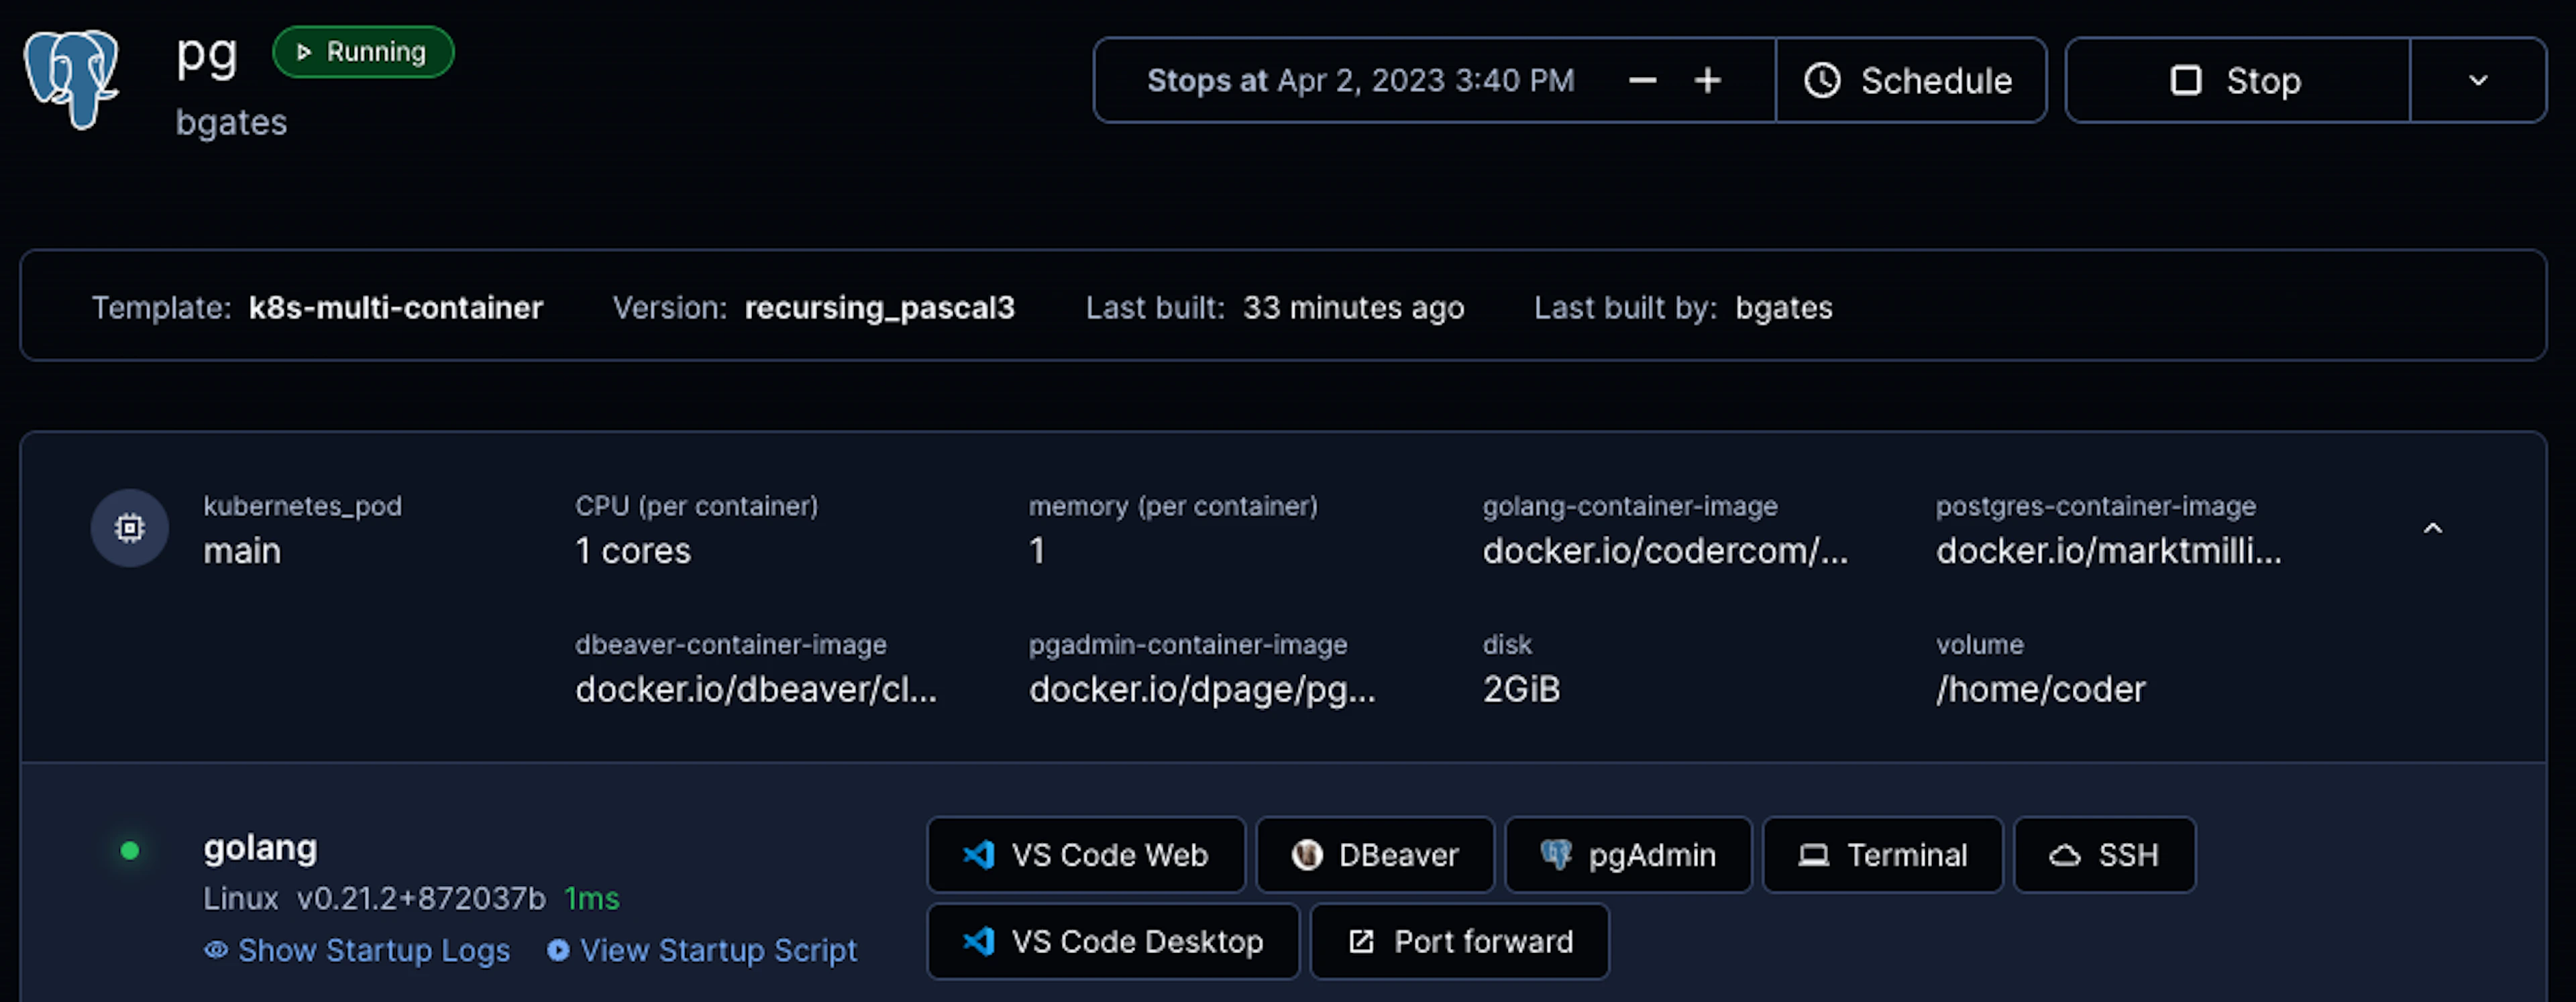Open the Terminal
2576x1002 pixels.
(1883, 855)
